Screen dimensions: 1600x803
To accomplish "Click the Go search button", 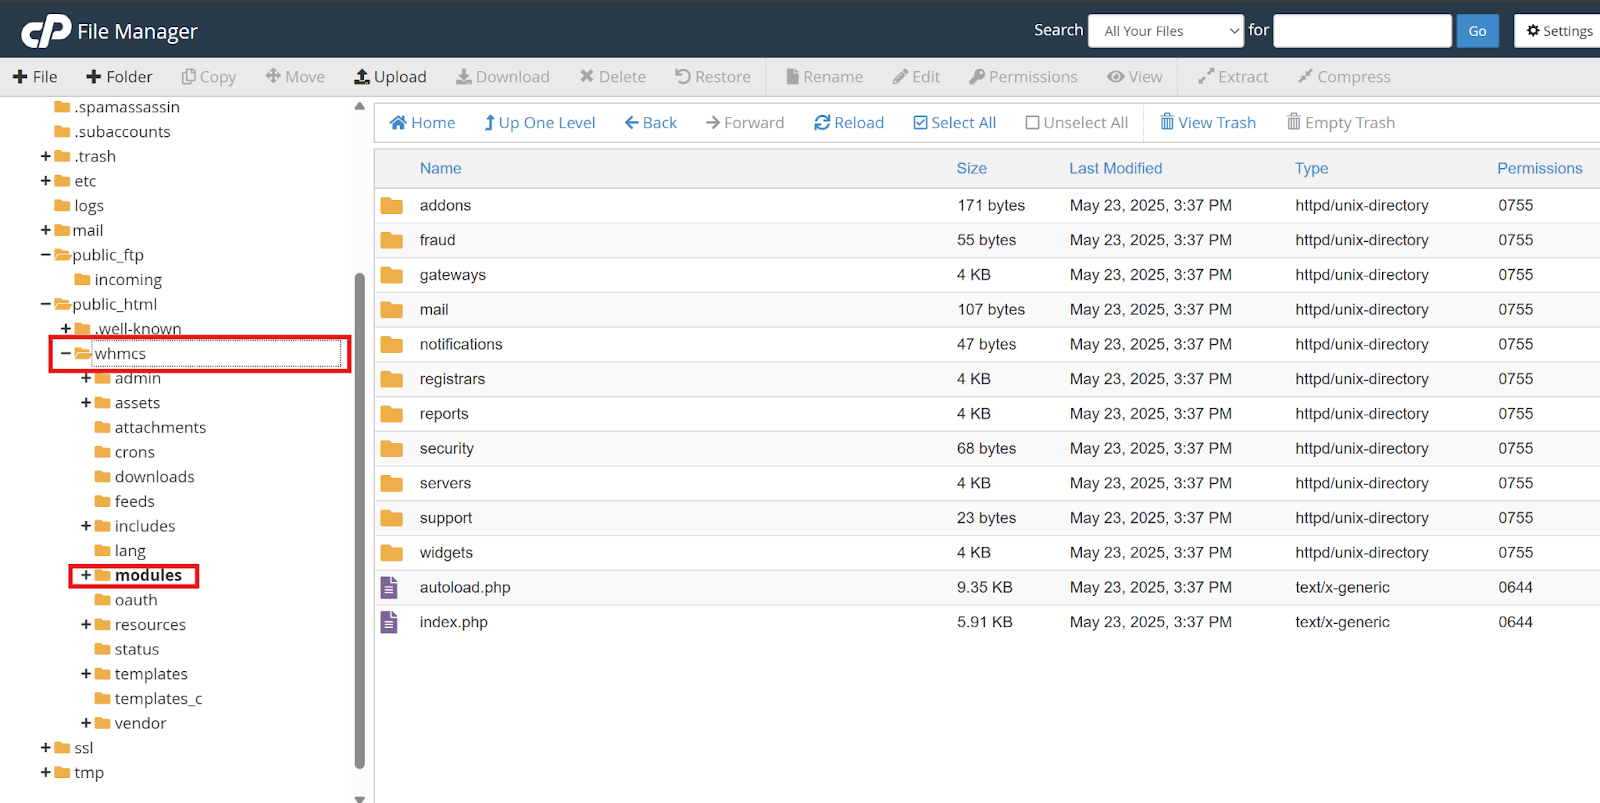I will 1477,31.
